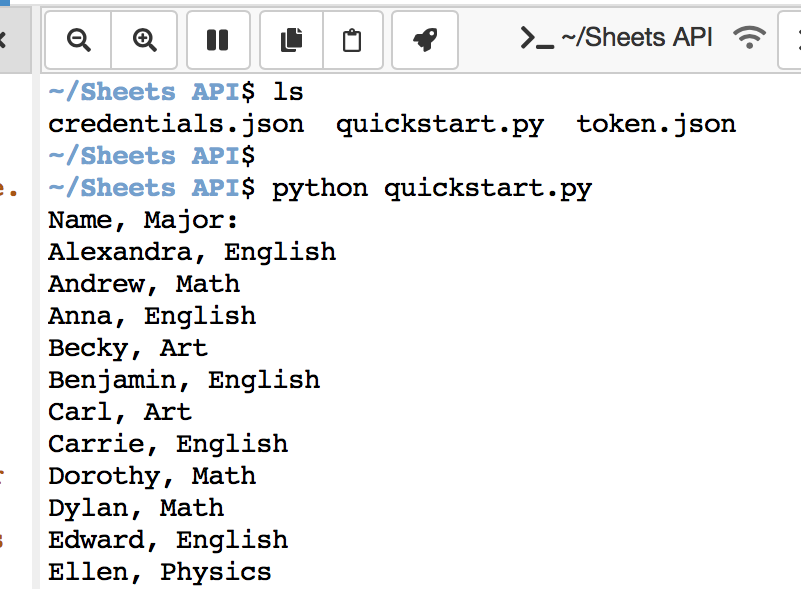Click the 'Alexandra, English' output row
801x589 pixels.
coord(192,252)
